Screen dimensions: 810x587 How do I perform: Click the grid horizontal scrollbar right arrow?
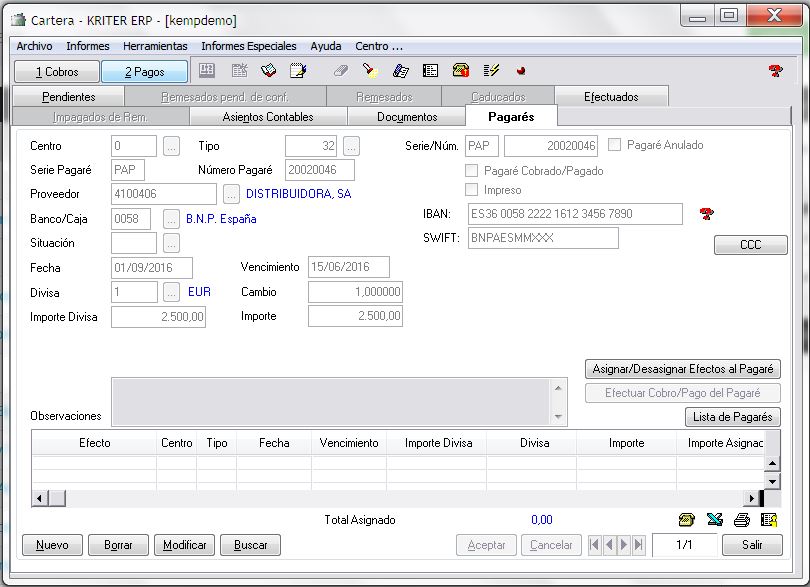752,499
